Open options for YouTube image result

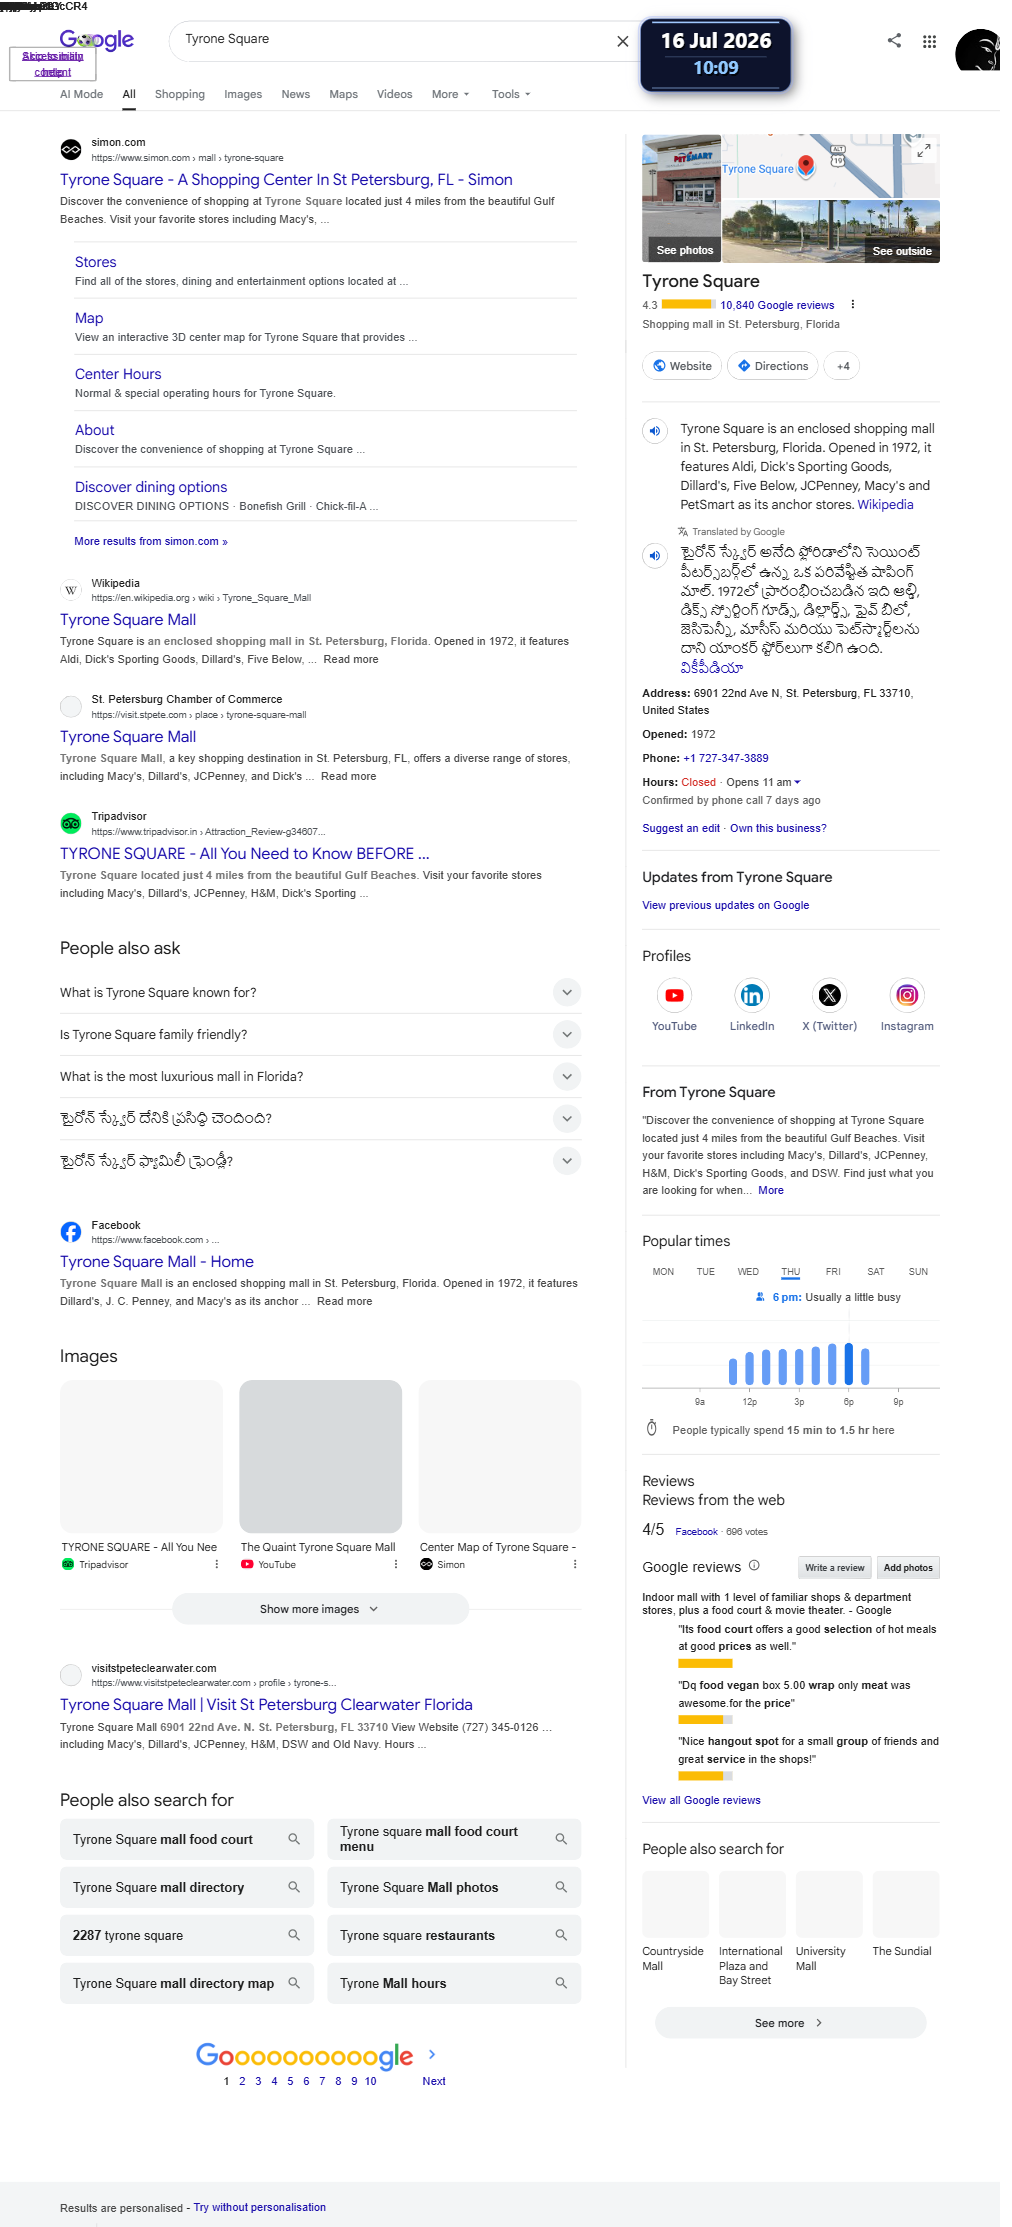(396, 1565)
